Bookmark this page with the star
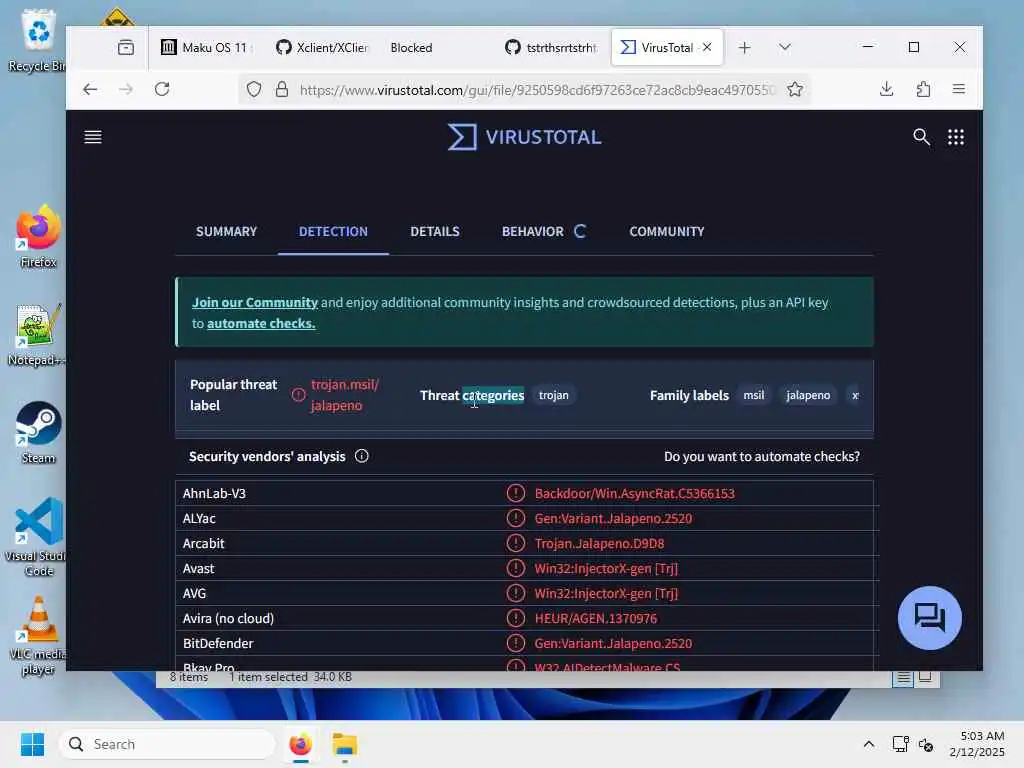The height and width of the screenshot is (768, 1024). tap(795, 89)
